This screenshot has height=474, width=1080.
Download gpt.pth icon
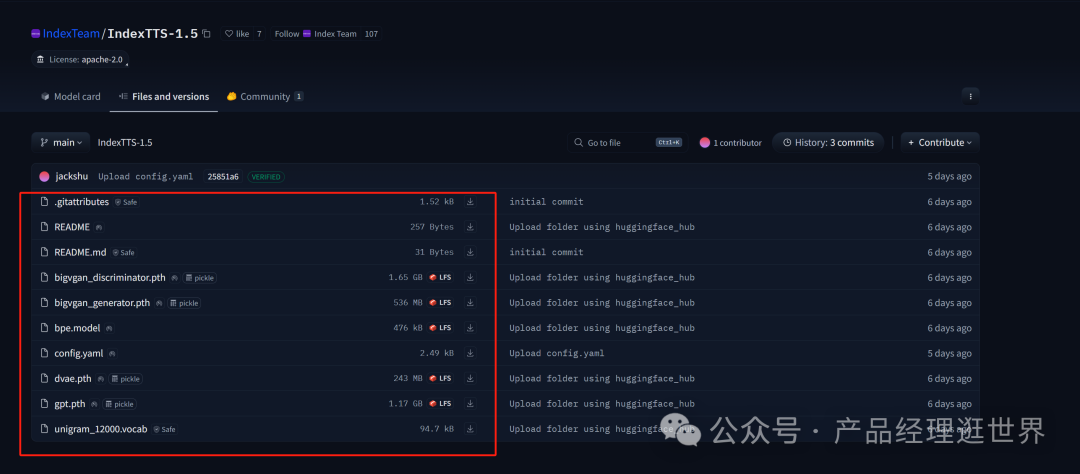(x=470, y=404)
